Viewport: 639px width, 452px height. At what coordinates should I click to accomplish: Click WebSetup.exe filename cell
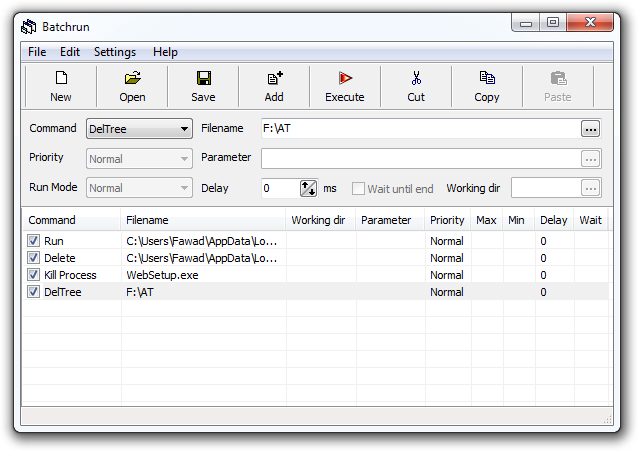(163, 275)
